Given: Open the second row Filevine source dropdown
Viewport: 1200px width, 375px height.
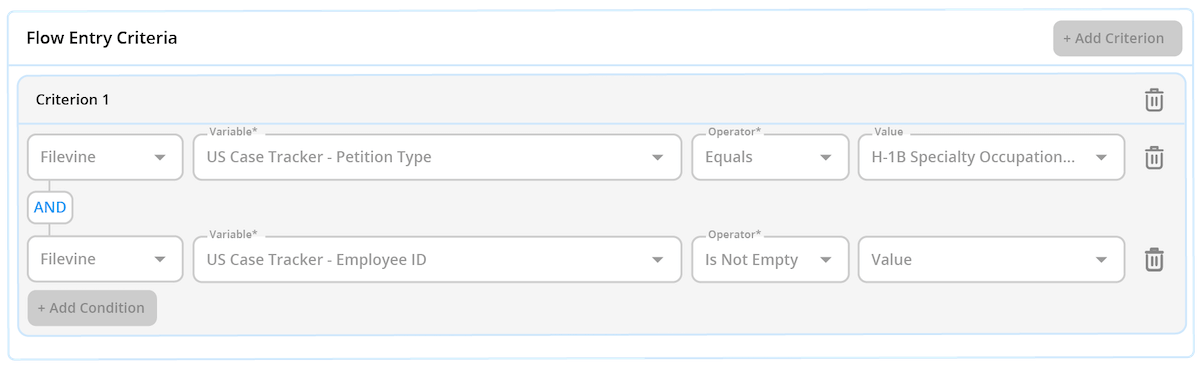Looking at the screenshot, I should (x=105, y=259).
